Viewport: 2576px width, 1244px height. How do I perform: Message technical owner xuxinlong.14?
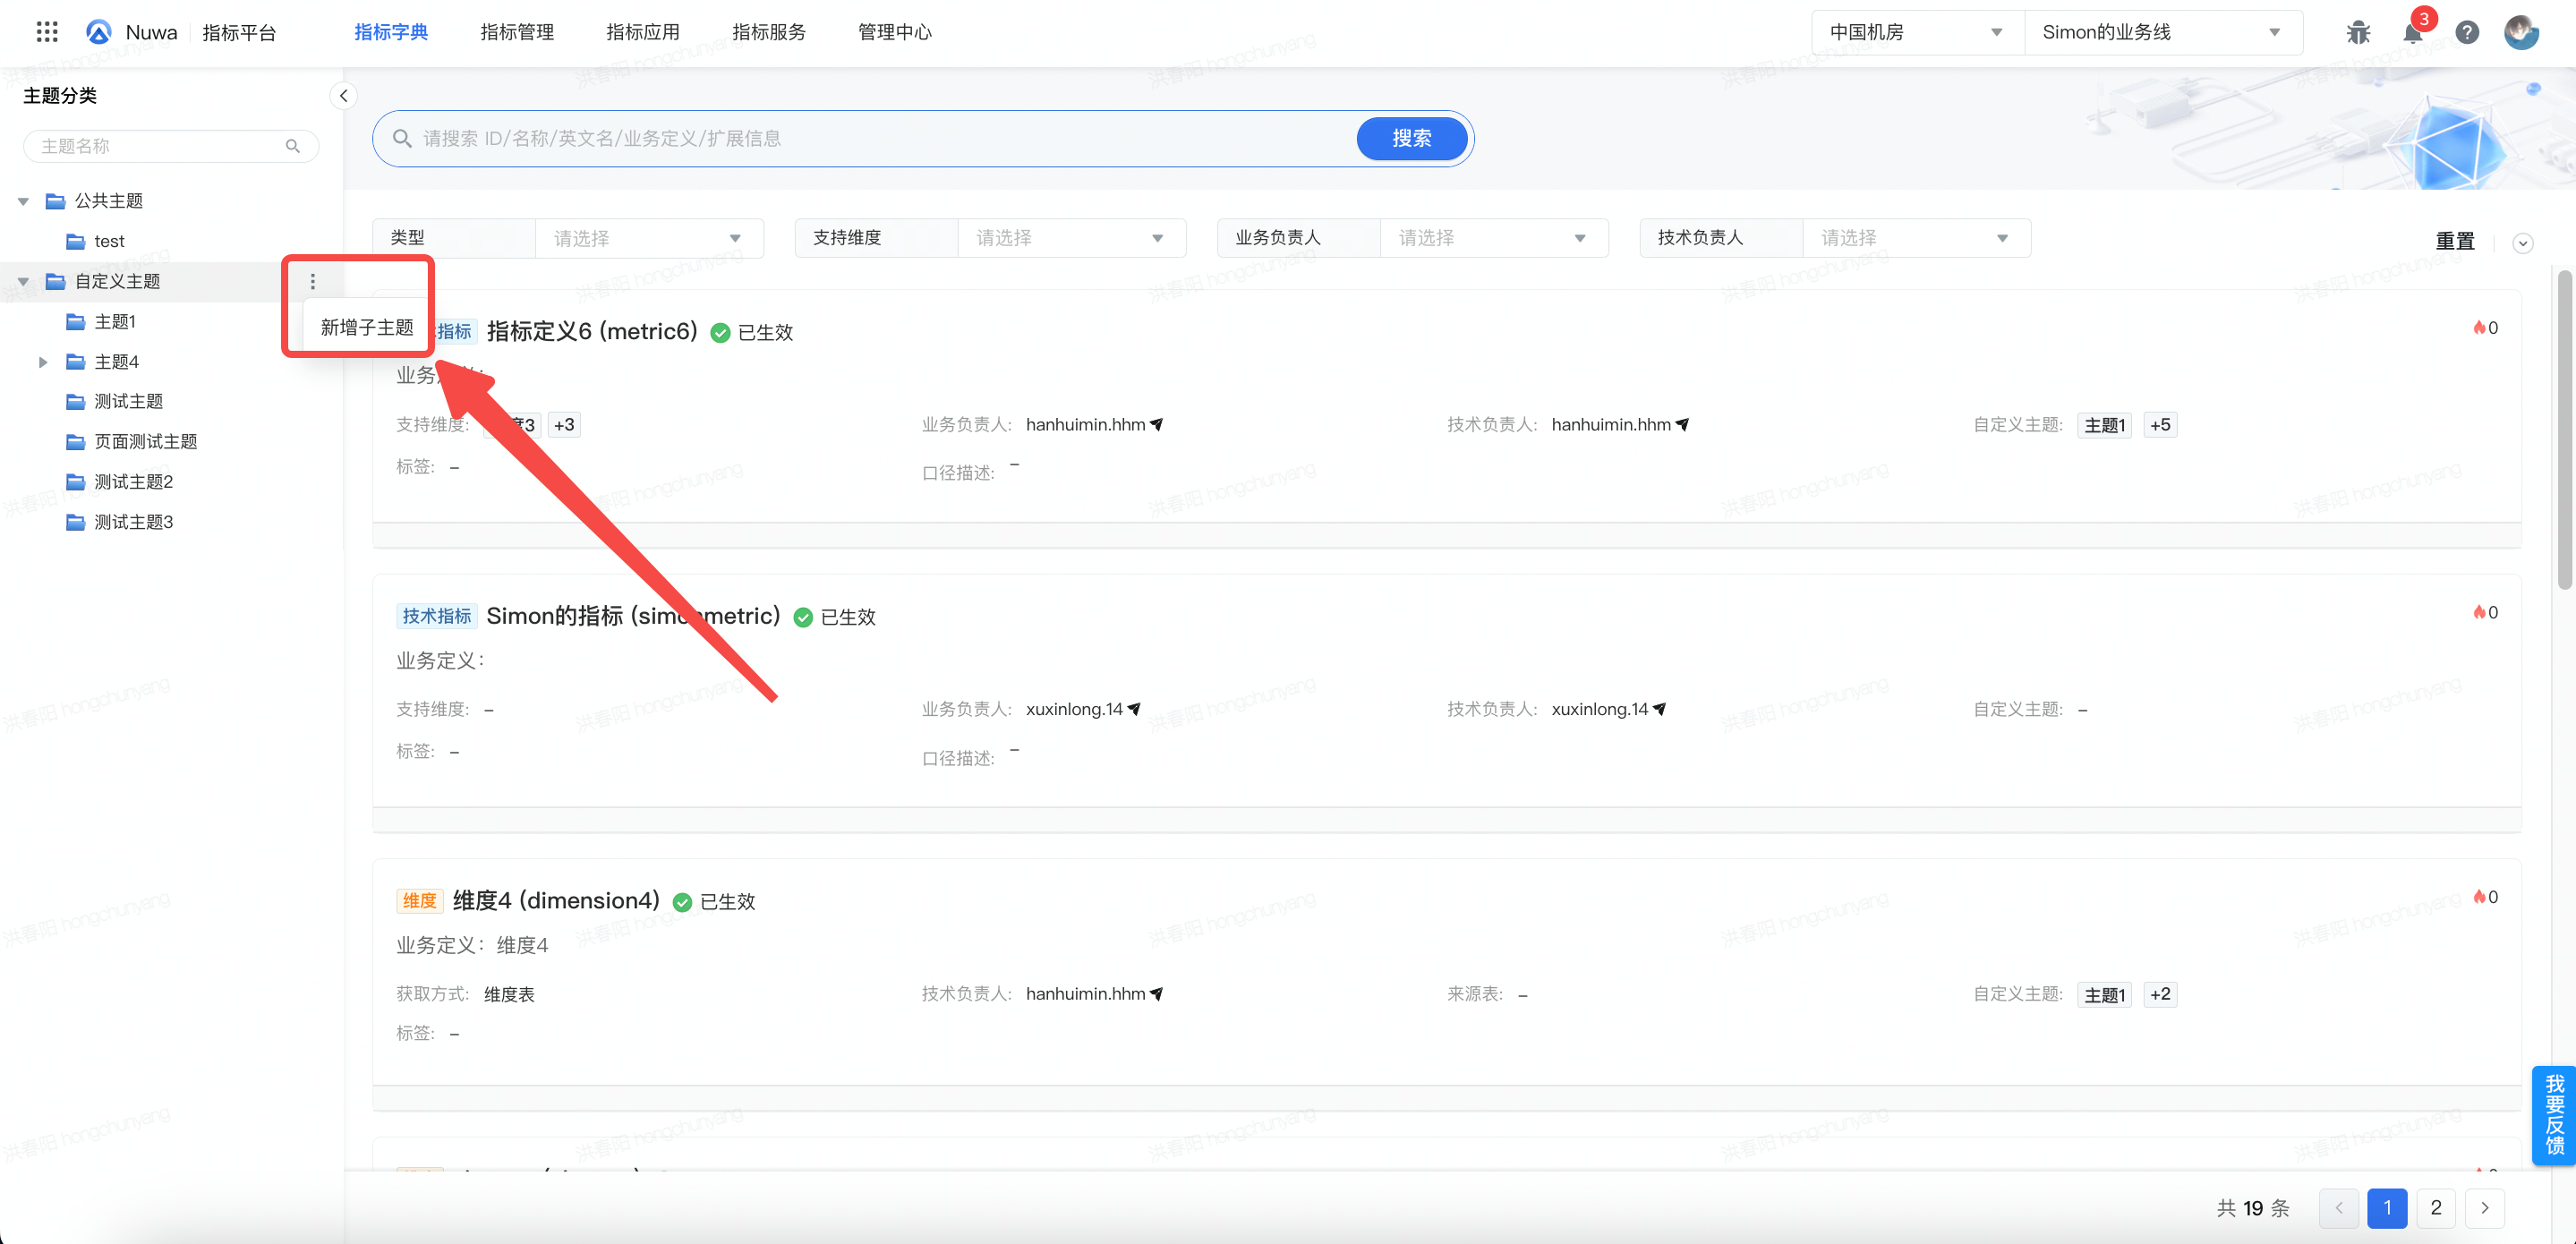click(1660, 709)
